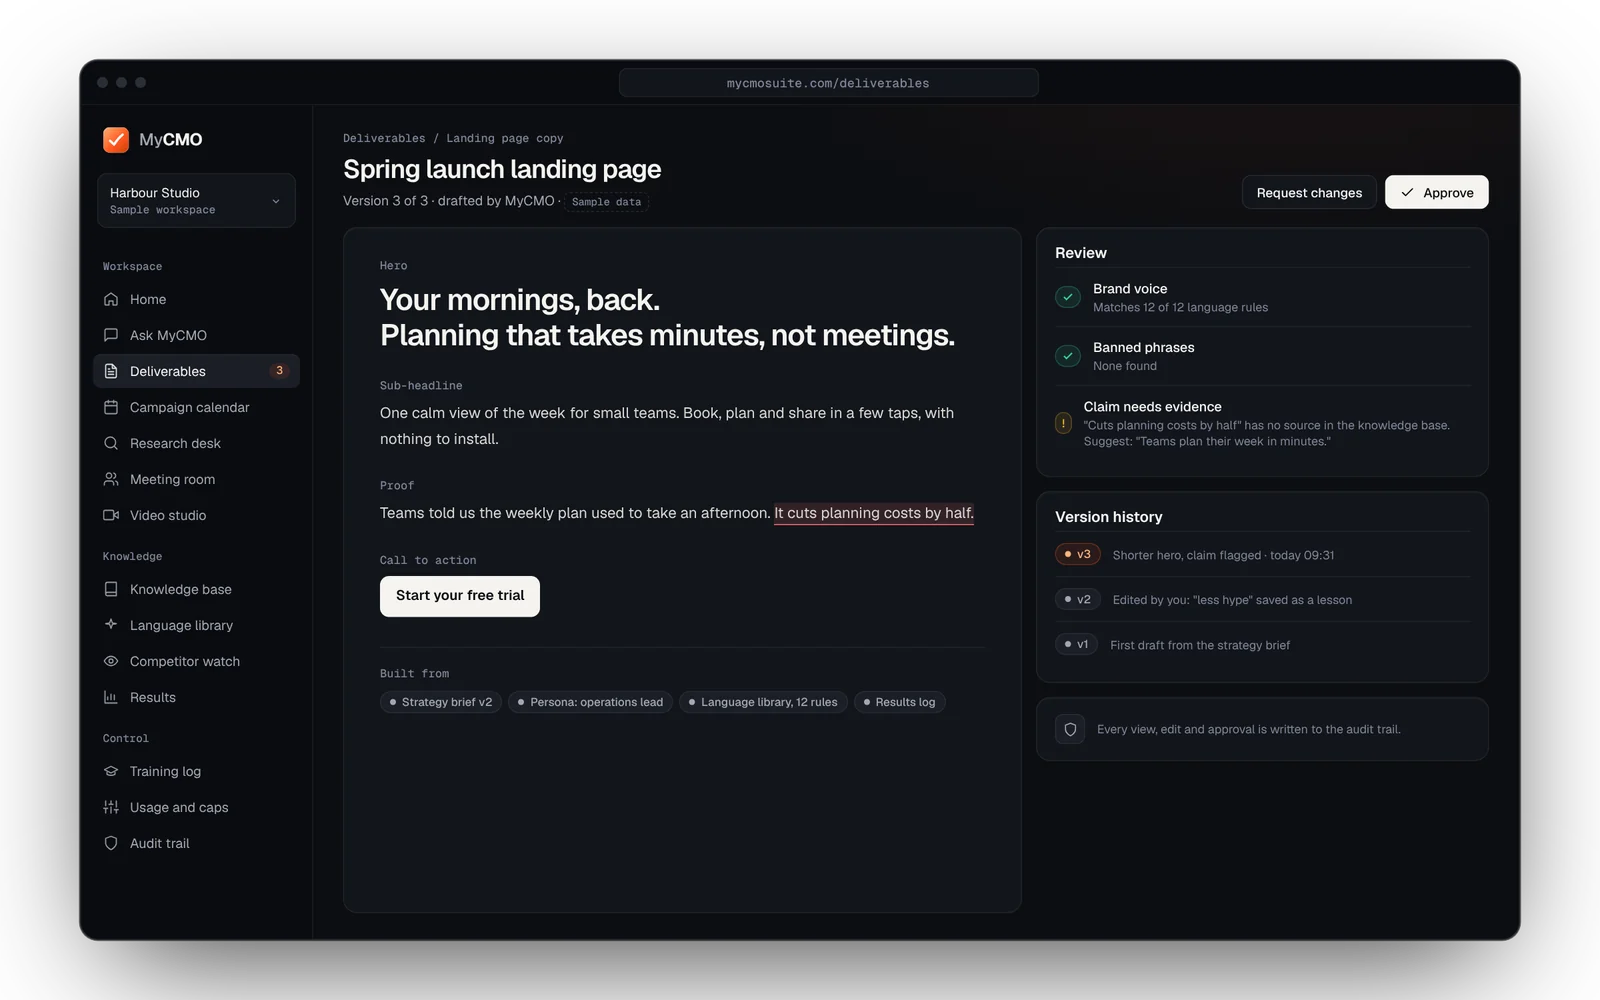1600x1000 pixels.
Task: Click the green check beside Brand voice
Action: tap(1068, 297)
